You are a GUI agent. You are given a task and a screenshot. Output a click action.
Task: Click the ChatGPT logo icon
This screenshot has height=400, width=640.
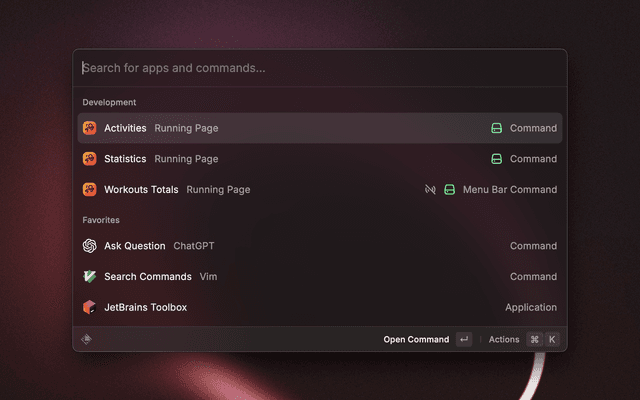(89, 246)
